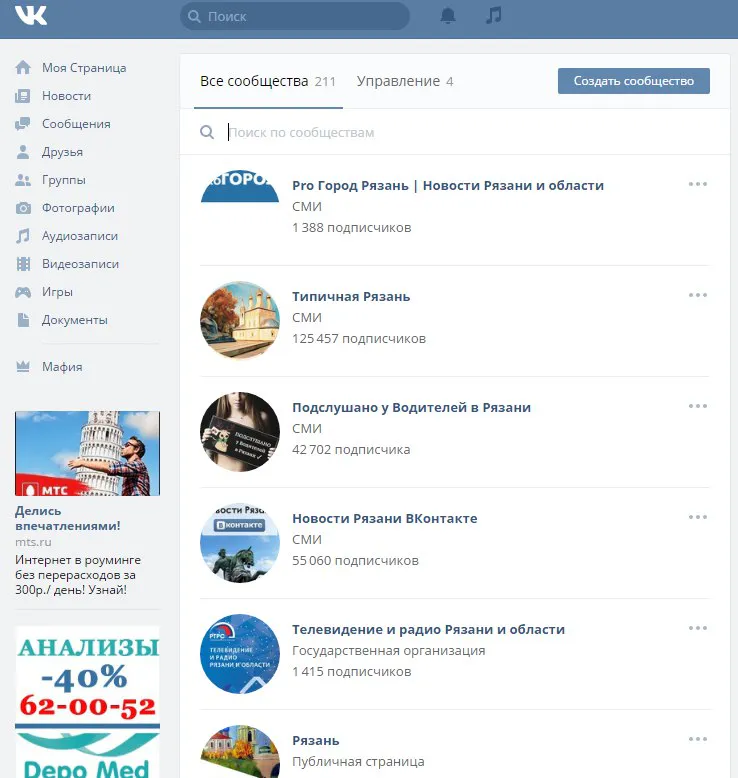
Task: Click the Игры gamepad icon
Action: 23,292
